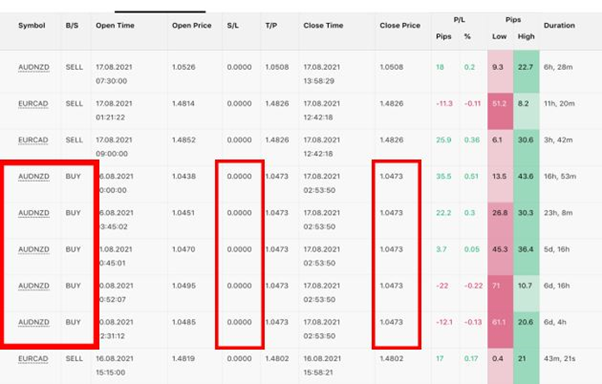Screen dimensions: 602x384
Task: Click High pips cell 30.6
Action: click(526, 148)
